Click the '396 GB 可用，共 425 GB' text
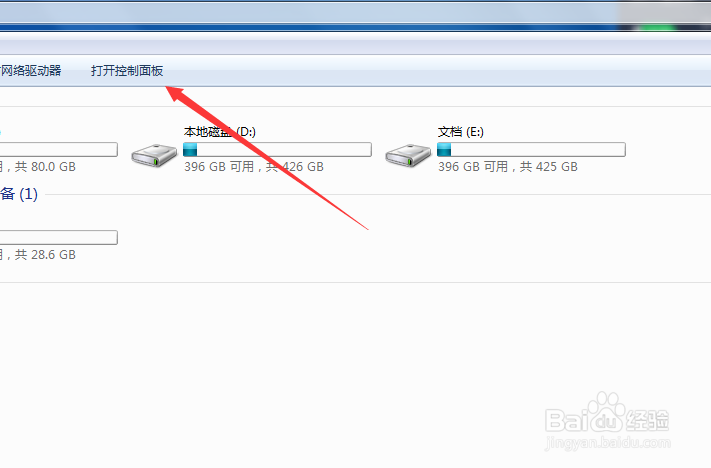 coord(508,167)
